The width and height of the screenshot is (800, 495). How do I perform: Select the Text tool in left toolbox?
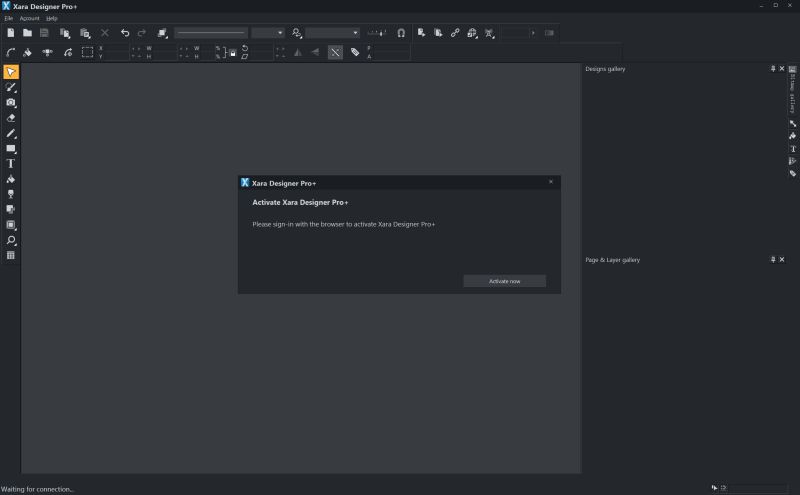coord(11,164)
